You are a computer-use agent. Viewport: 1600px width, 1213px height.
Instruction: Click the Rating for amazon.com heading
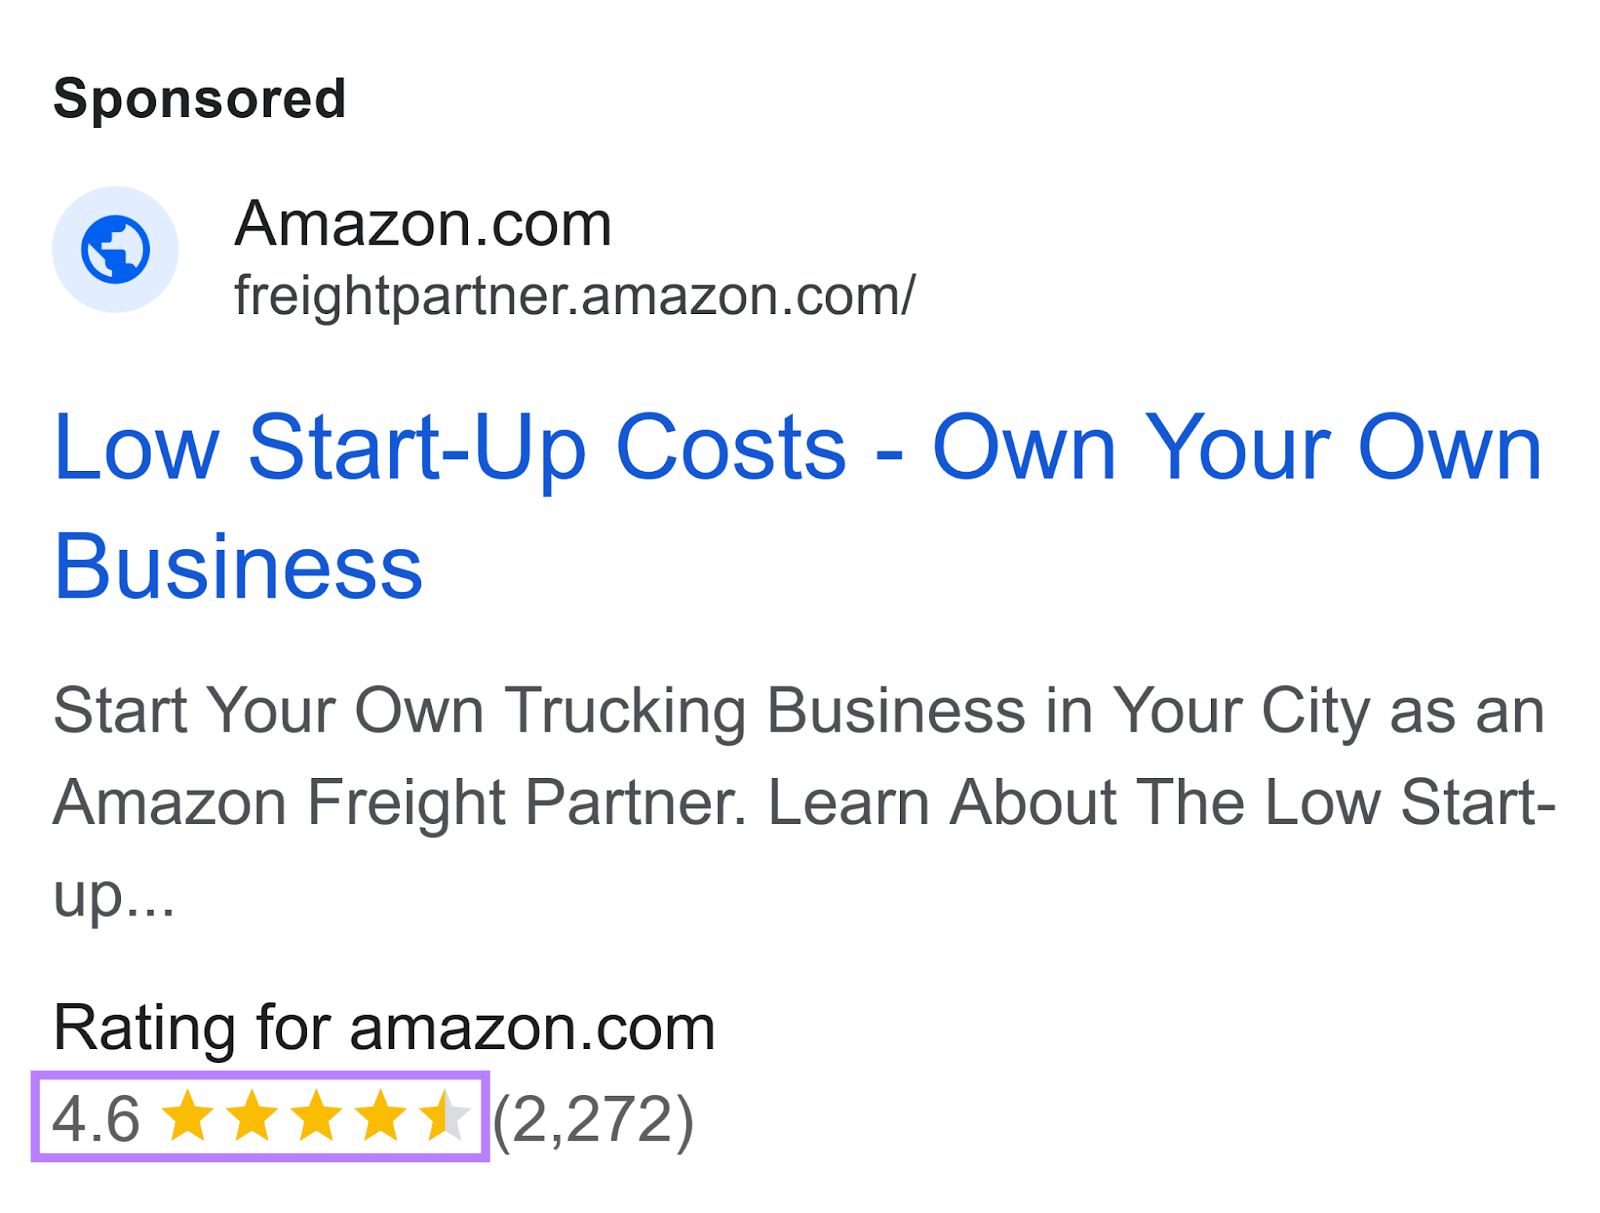[385, 1024]
